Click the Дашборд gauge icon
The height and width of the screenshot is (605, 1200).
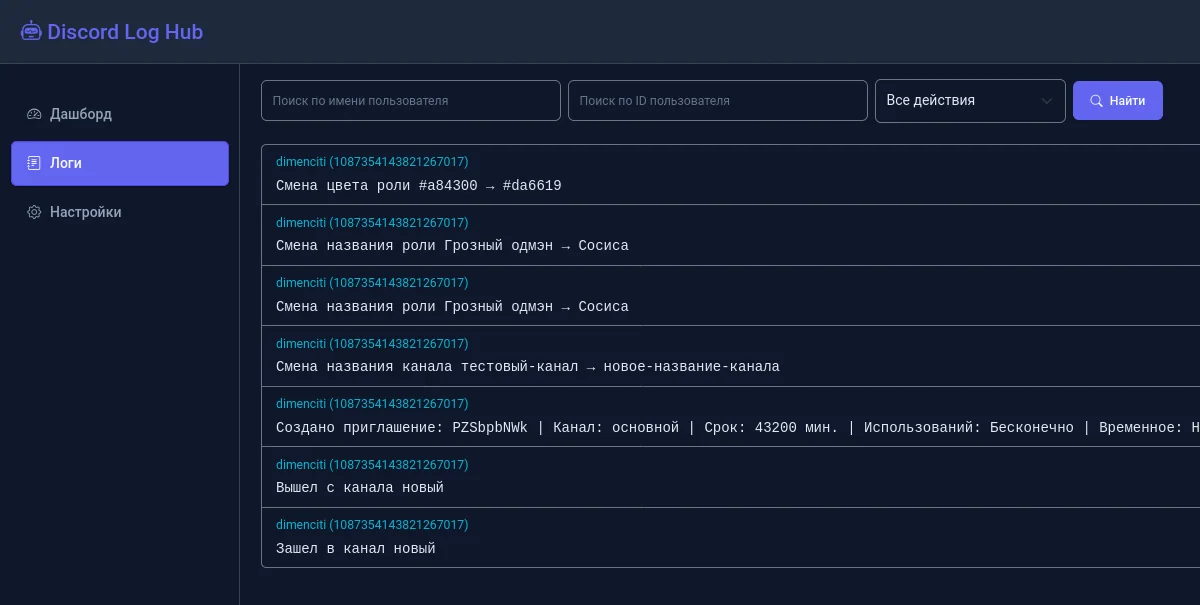(x=34, y=114)
